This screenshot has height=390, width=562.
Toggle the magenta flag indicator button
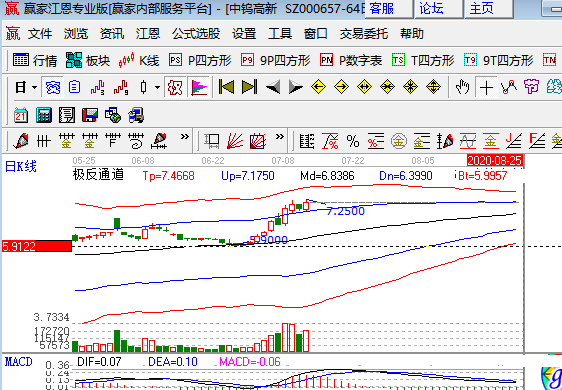point(199,87)
